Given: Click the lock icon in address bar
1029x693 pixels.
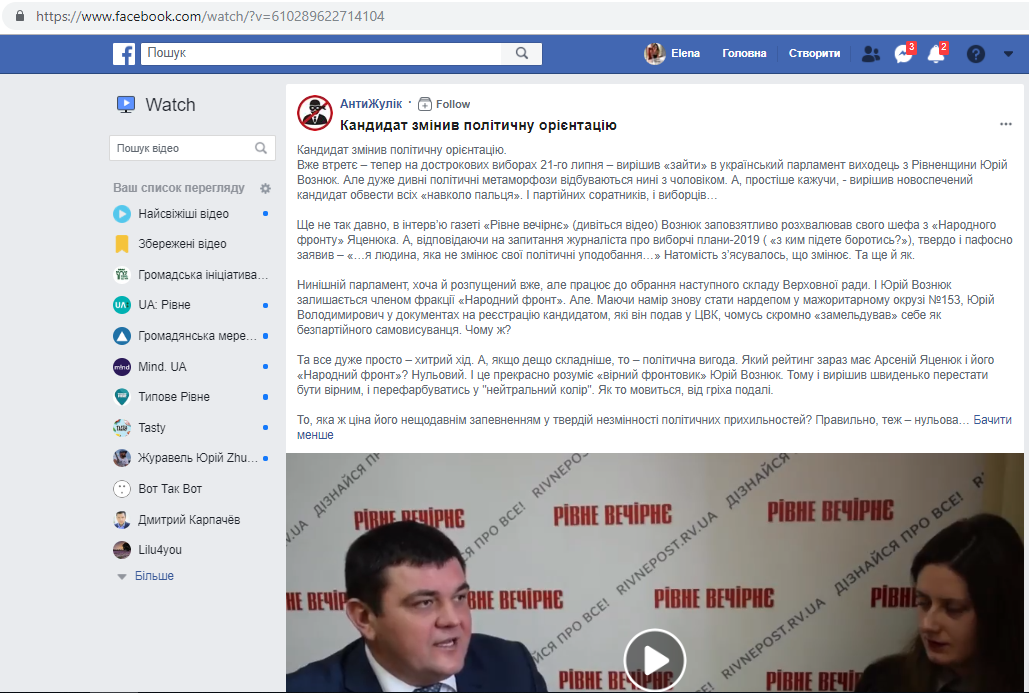Looking at the screenshot, I should click(x=20, y=16).
